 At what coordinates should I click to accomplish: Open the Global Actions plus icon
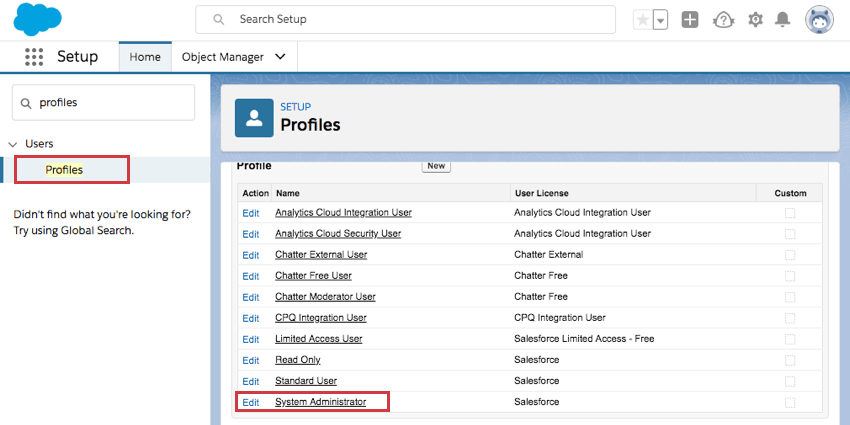pos(690,20)
